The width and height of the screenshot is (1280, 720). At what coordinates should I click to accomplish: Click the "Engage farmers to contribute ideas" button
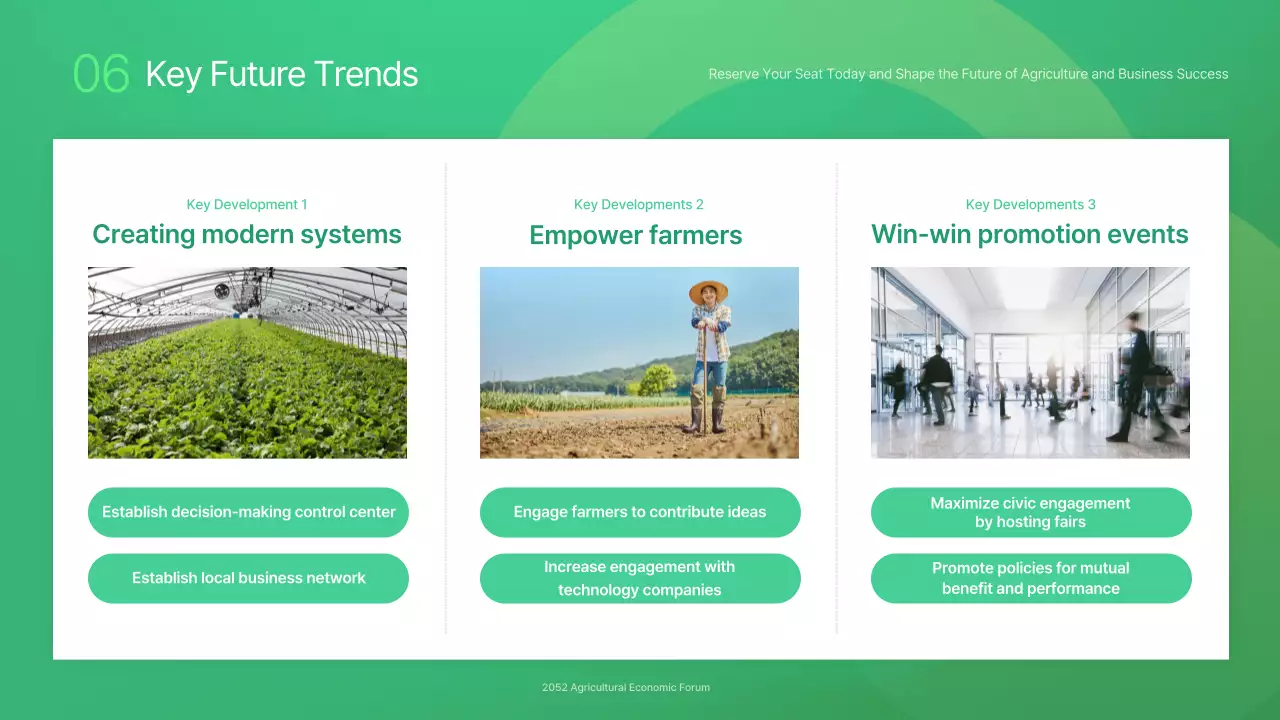click(639, 512)
